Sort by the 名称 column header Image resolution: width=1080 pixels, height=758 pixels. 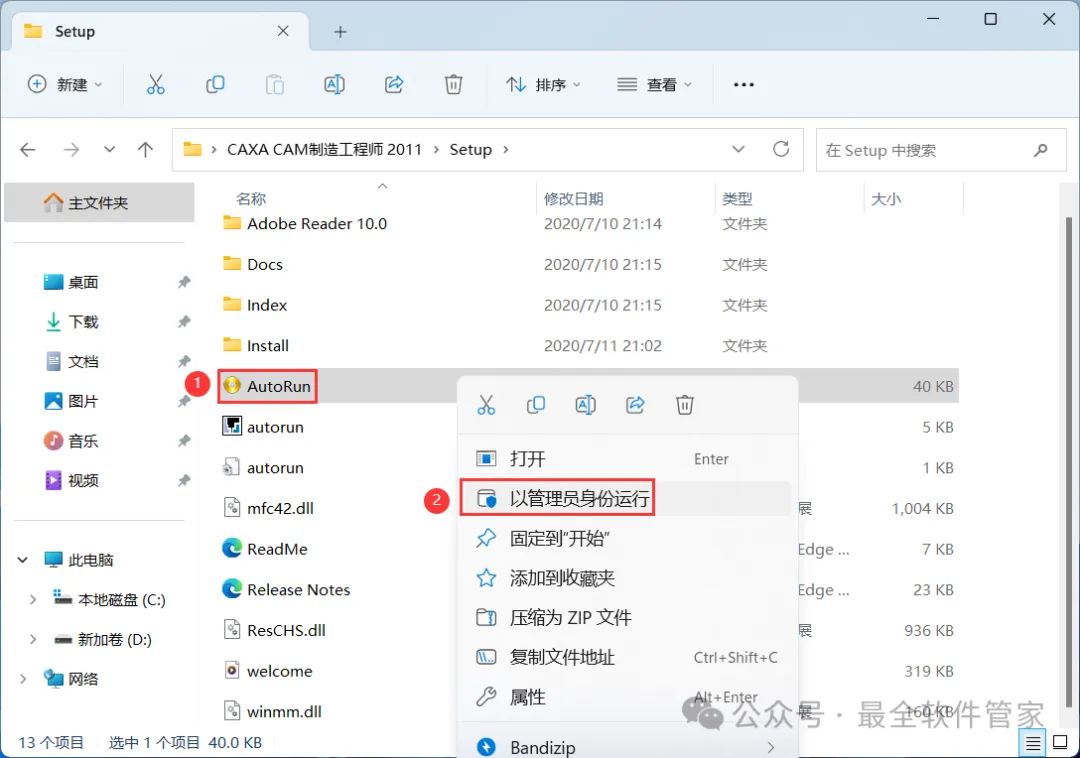tap(251, 199)
